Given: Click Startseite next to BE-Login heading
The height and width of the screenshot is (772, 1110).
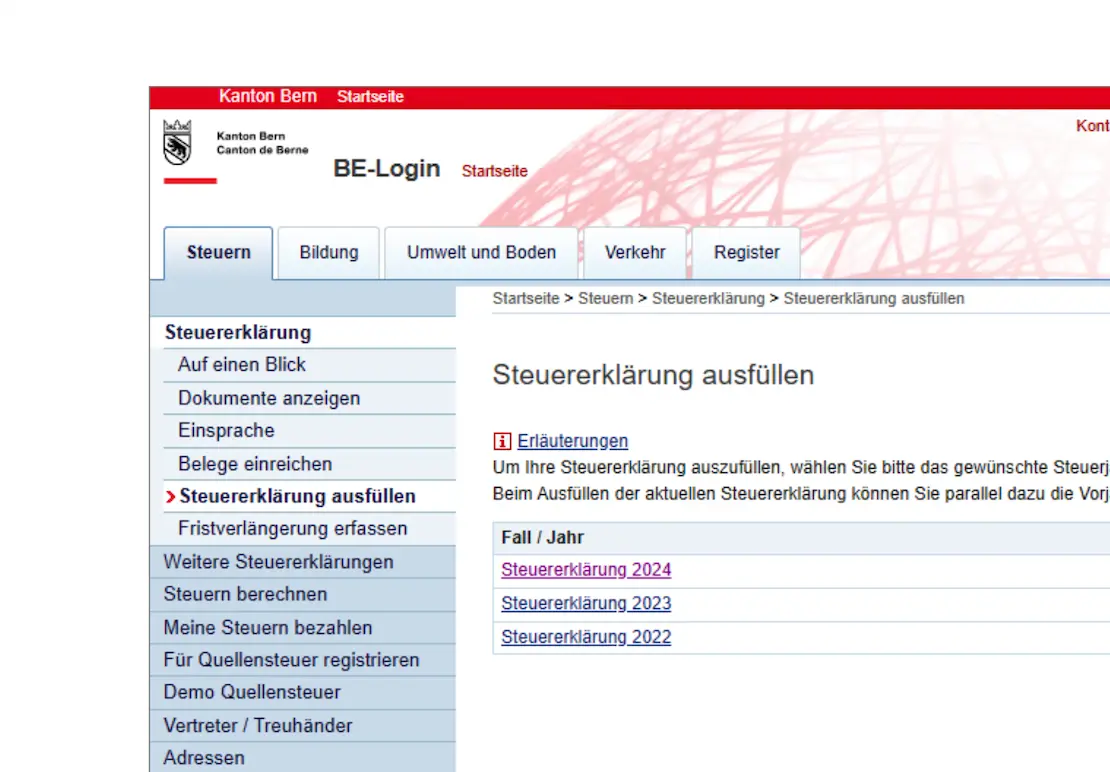Looking at the screenshot, I should (494, 171).
